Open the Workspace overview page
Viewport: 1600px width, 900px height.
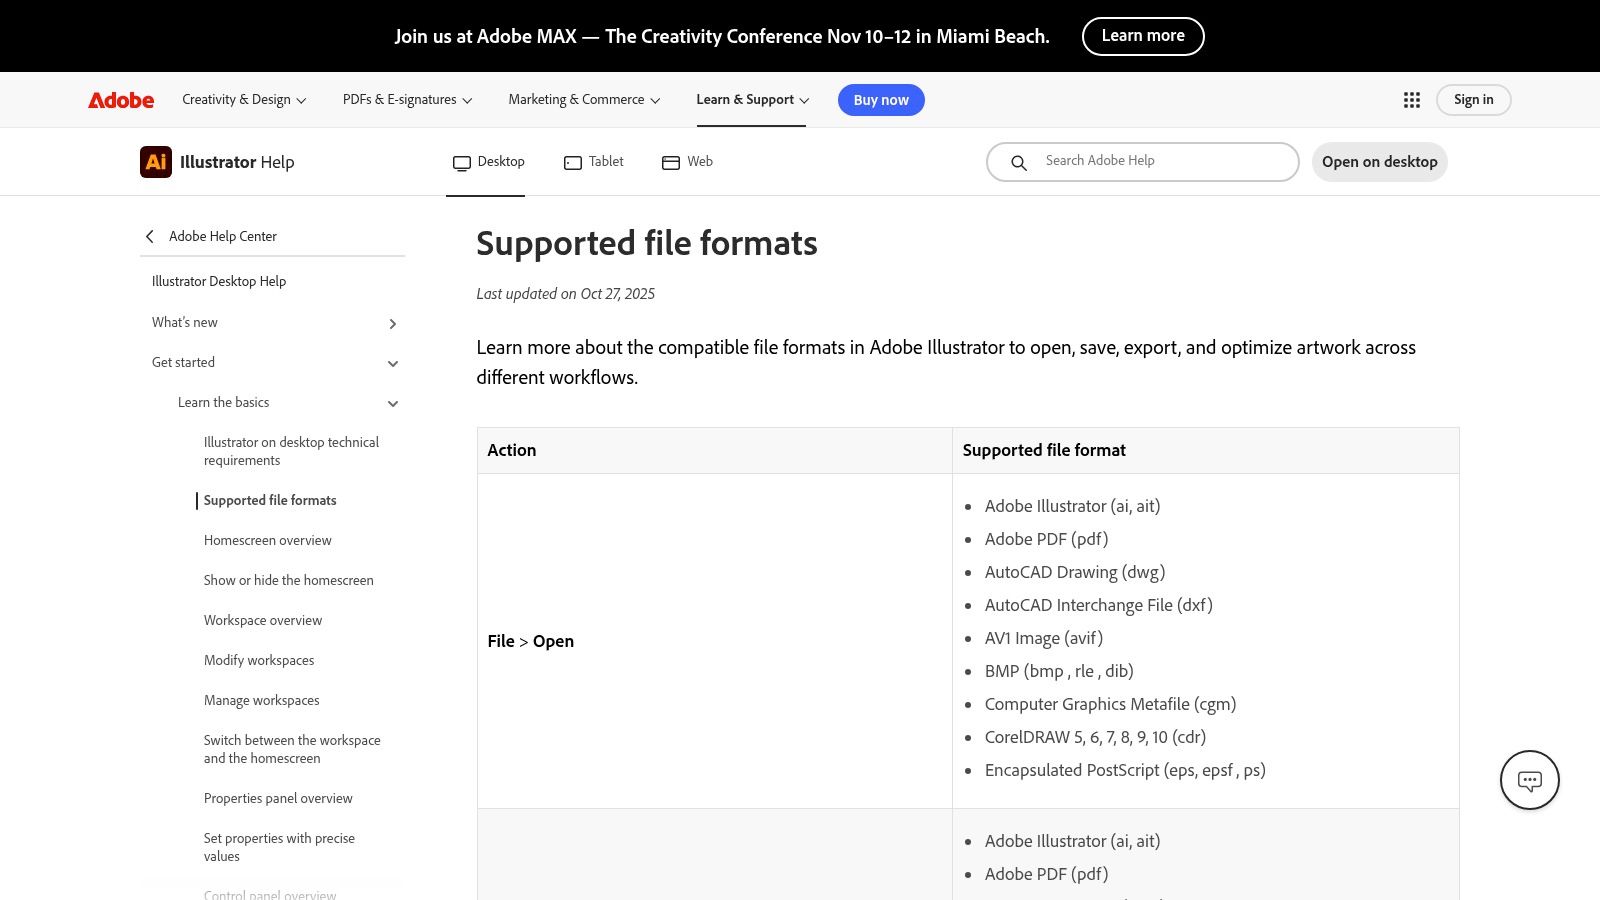coord(263,620)
